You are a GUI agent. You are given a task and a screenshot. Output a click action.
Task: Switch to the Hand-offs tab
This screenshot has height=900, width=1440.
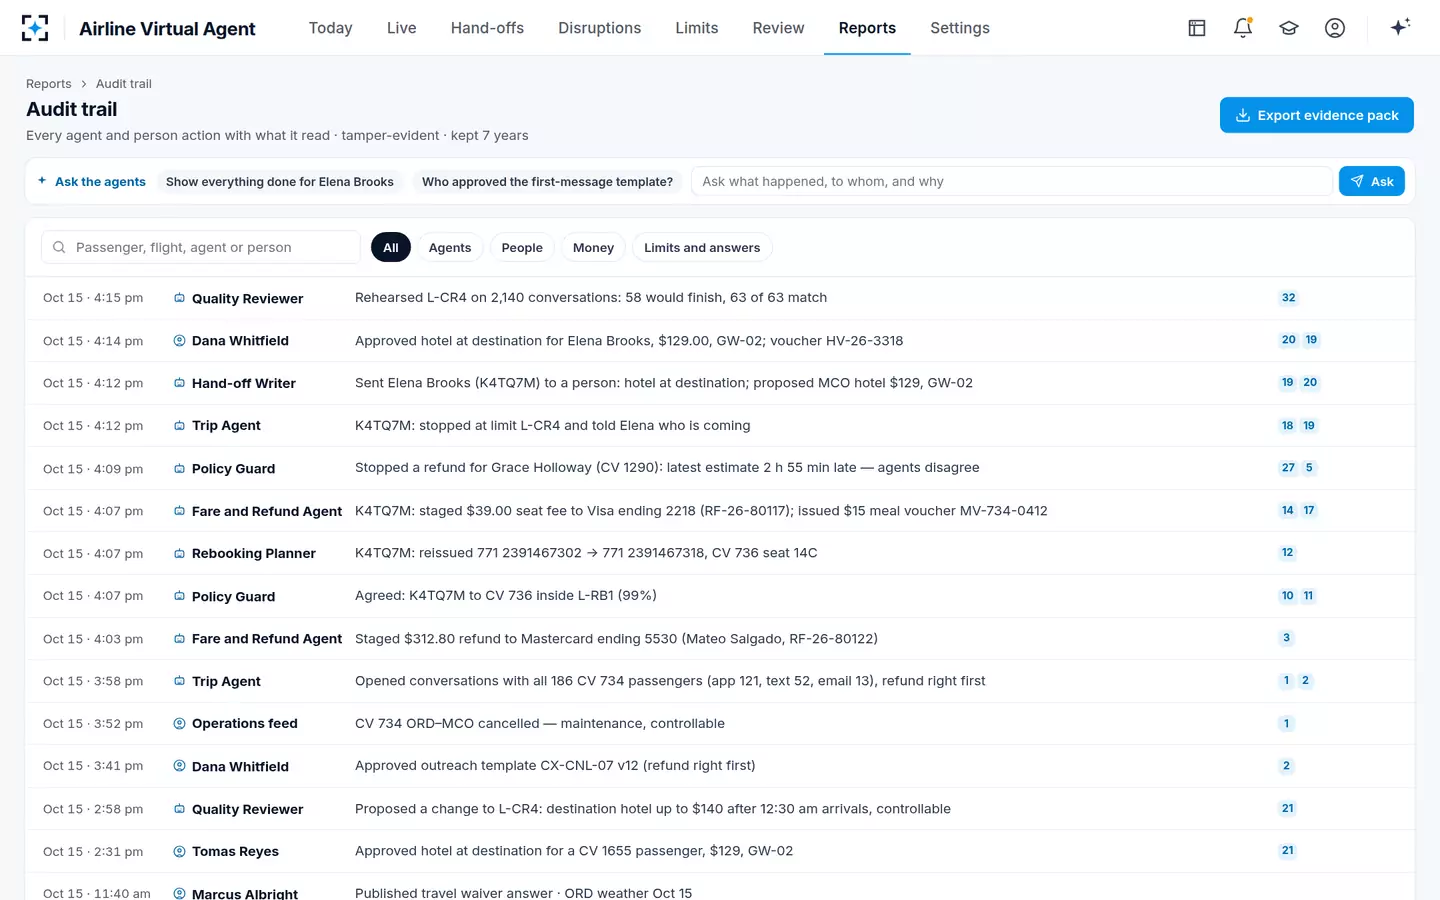(487, 28)
